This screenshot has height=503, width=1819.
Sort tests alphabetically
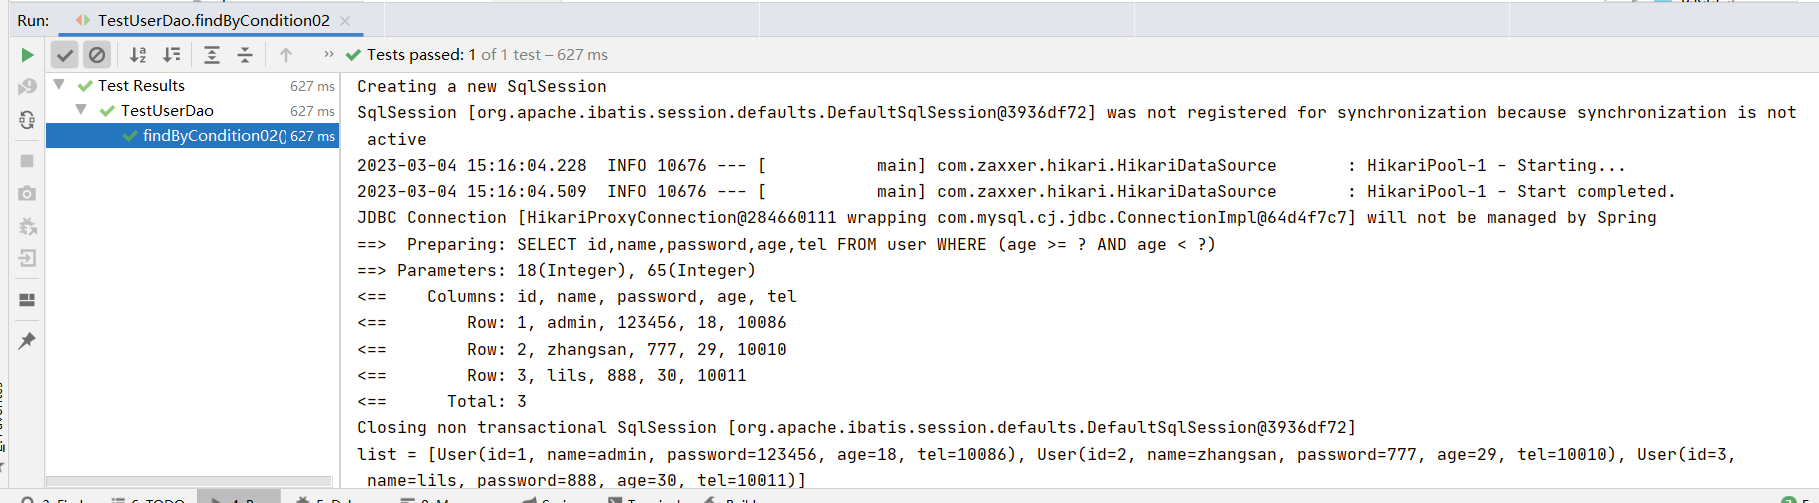138,55
